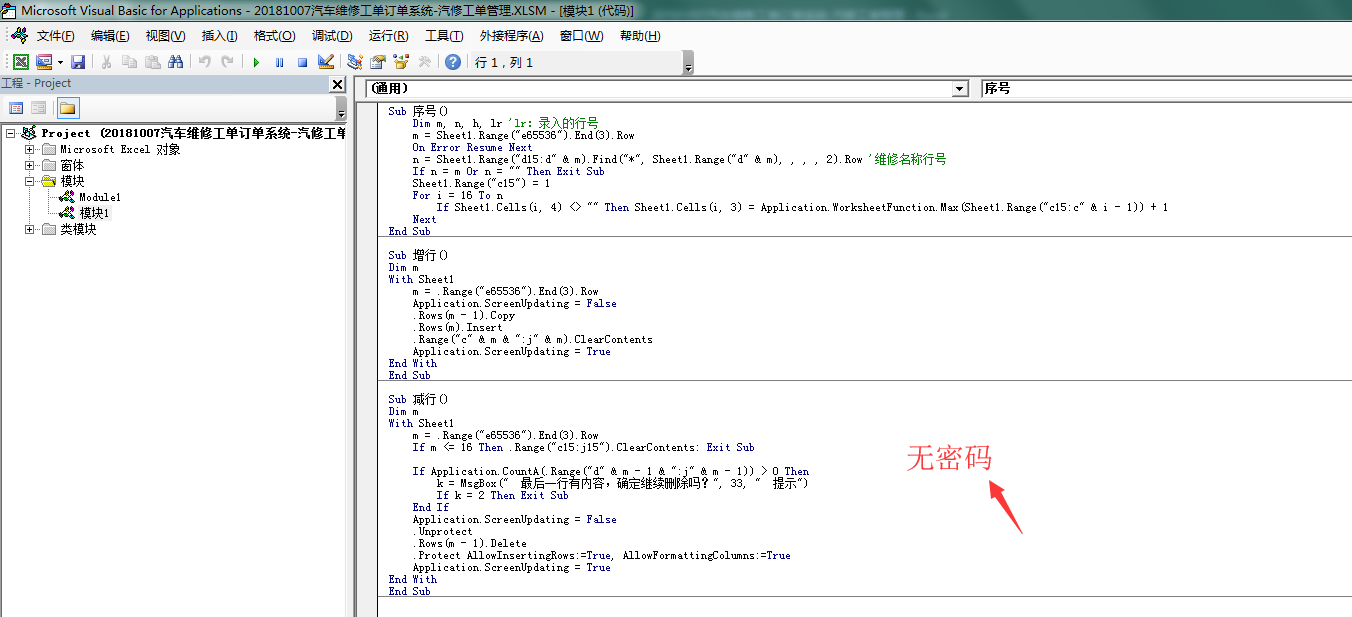
Task: Open the 文件(F) menu
Action: pyautogui.click(x=55, y=36)
